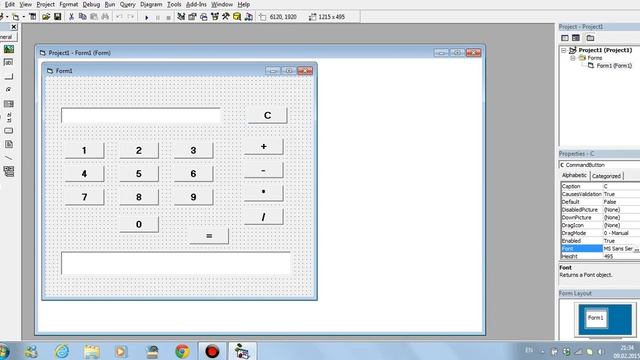Image resolution: width=640 pixels, height=360 pixels.
Task: Click View Code icon in Project panel
Action: tap(565, 38)
